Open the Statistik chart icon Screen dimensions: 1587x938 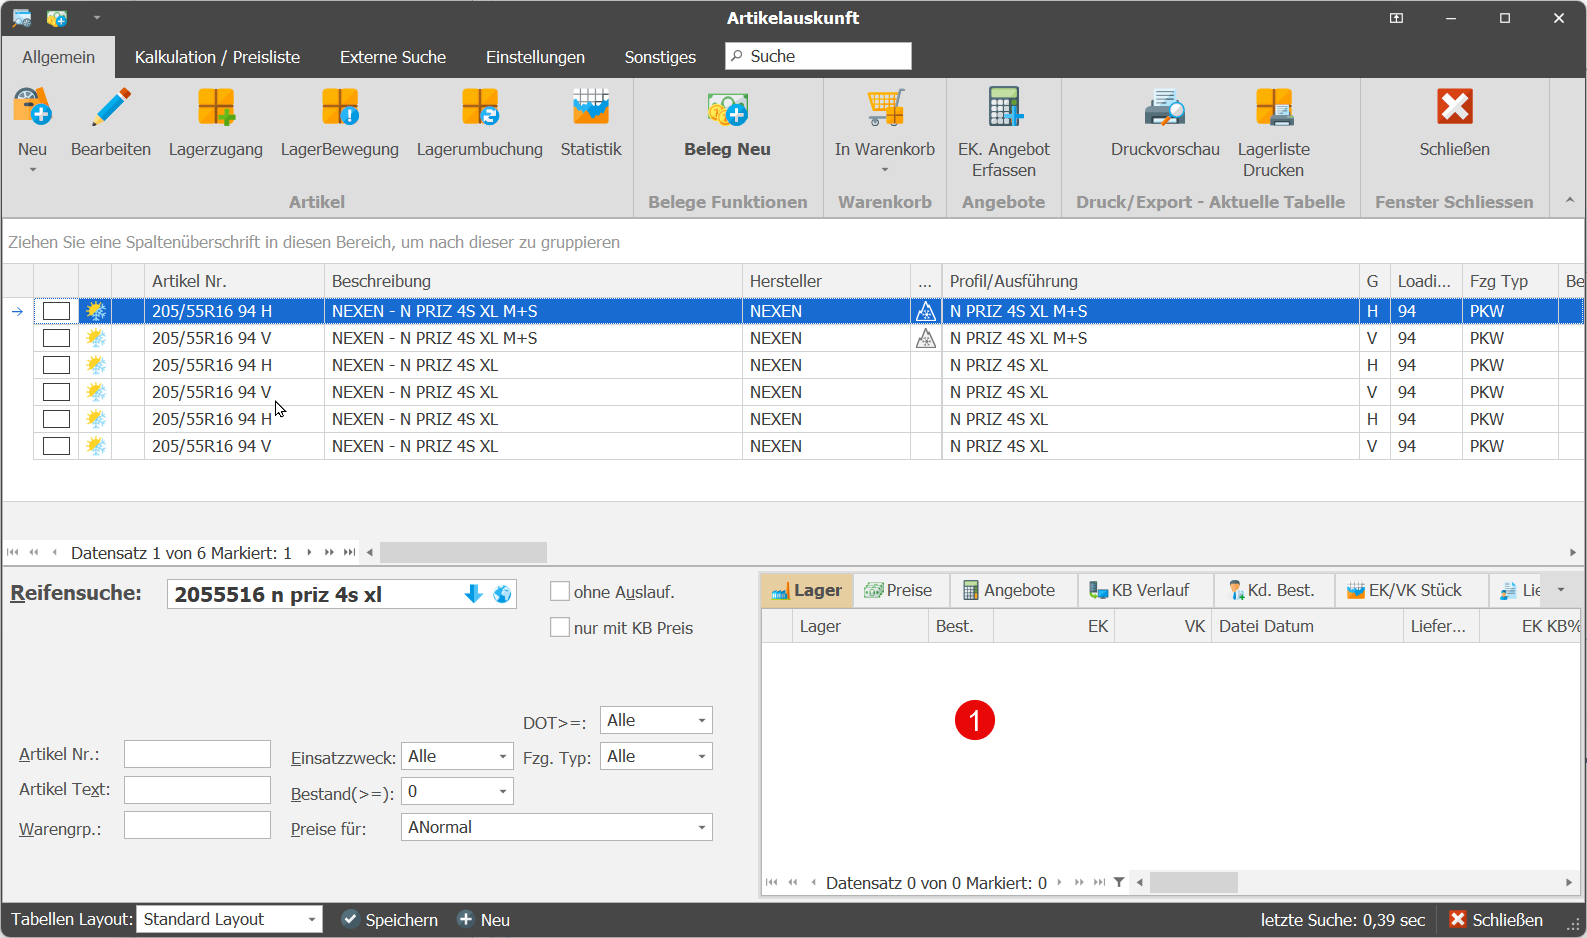(590, 108)
